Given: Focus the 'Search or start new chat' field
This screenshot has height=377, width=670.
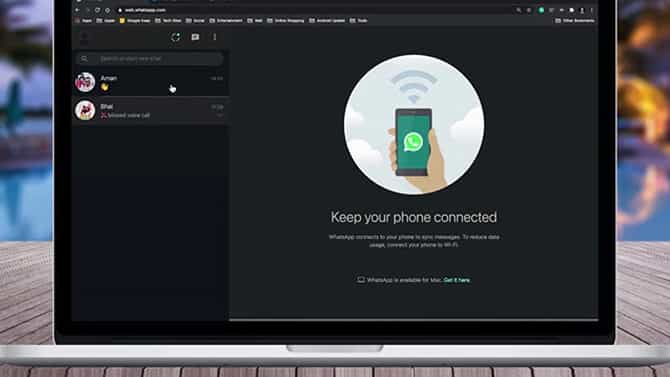Looking at the screenshot, I should tap(150, 59).
